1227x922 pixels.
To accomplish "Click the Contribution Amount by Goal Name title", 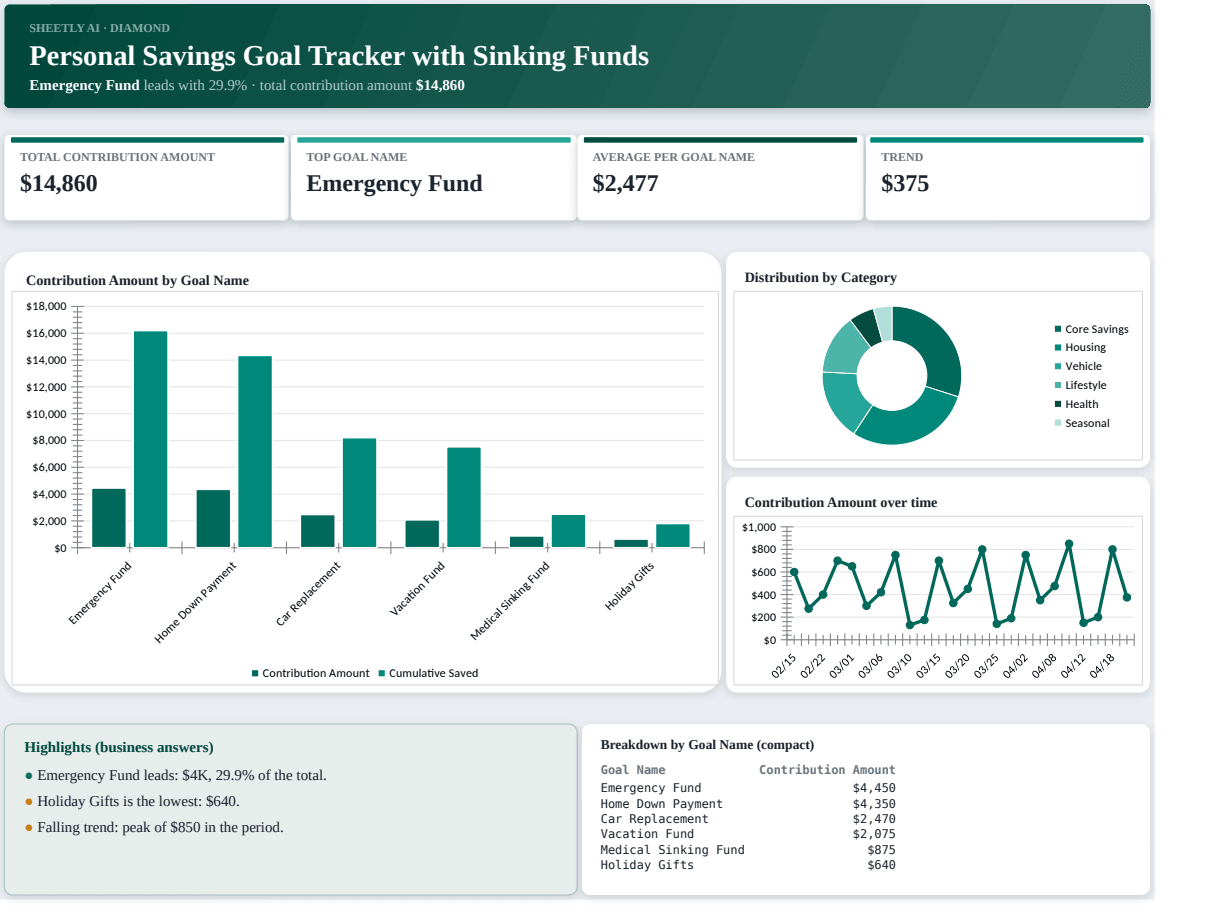I will (137, 281).
